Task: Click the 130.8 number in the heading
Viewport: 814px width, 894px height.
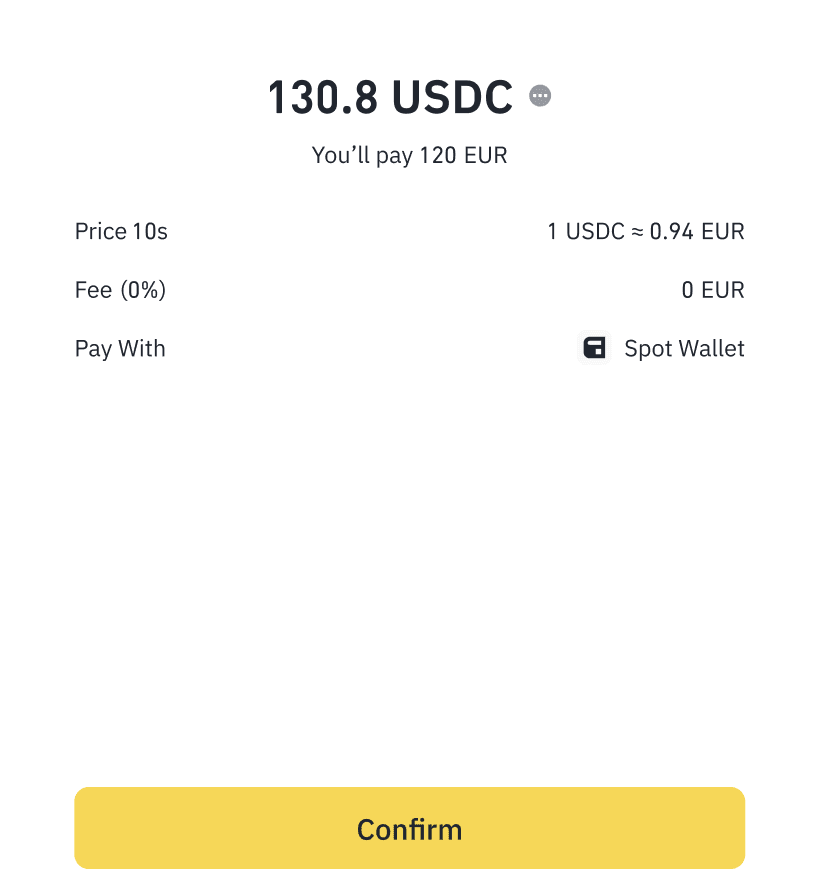Action: pos(323,97)
